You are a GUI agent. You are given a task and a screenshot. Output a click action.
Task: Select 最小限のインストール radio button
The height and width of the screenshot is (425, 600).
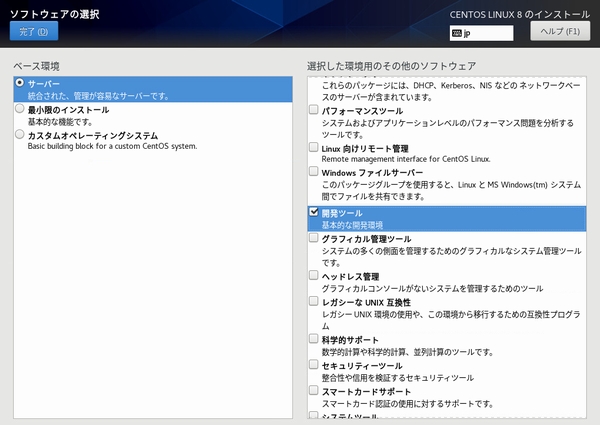tap(20, 109)
